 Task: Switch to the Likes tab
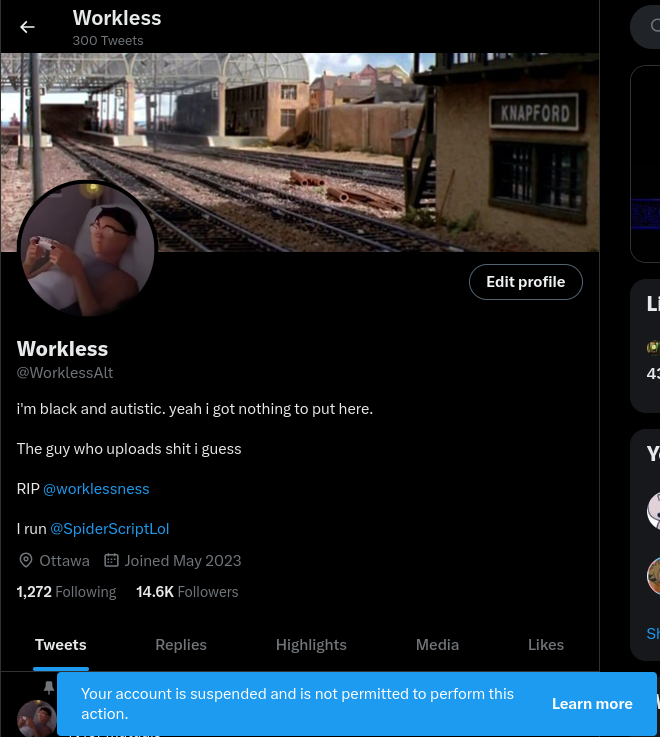coord(546,645)
